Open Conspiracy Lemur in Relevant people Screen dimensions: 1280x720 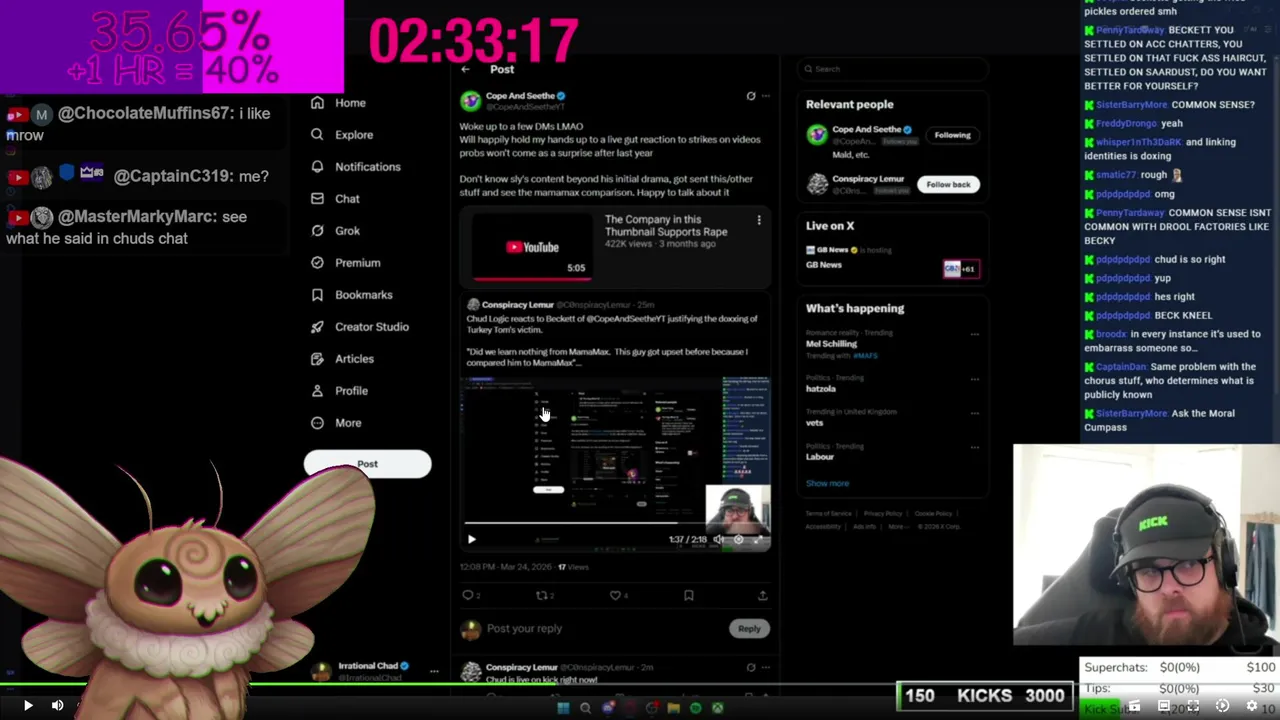pyautogui.click(x=868, y=179)
